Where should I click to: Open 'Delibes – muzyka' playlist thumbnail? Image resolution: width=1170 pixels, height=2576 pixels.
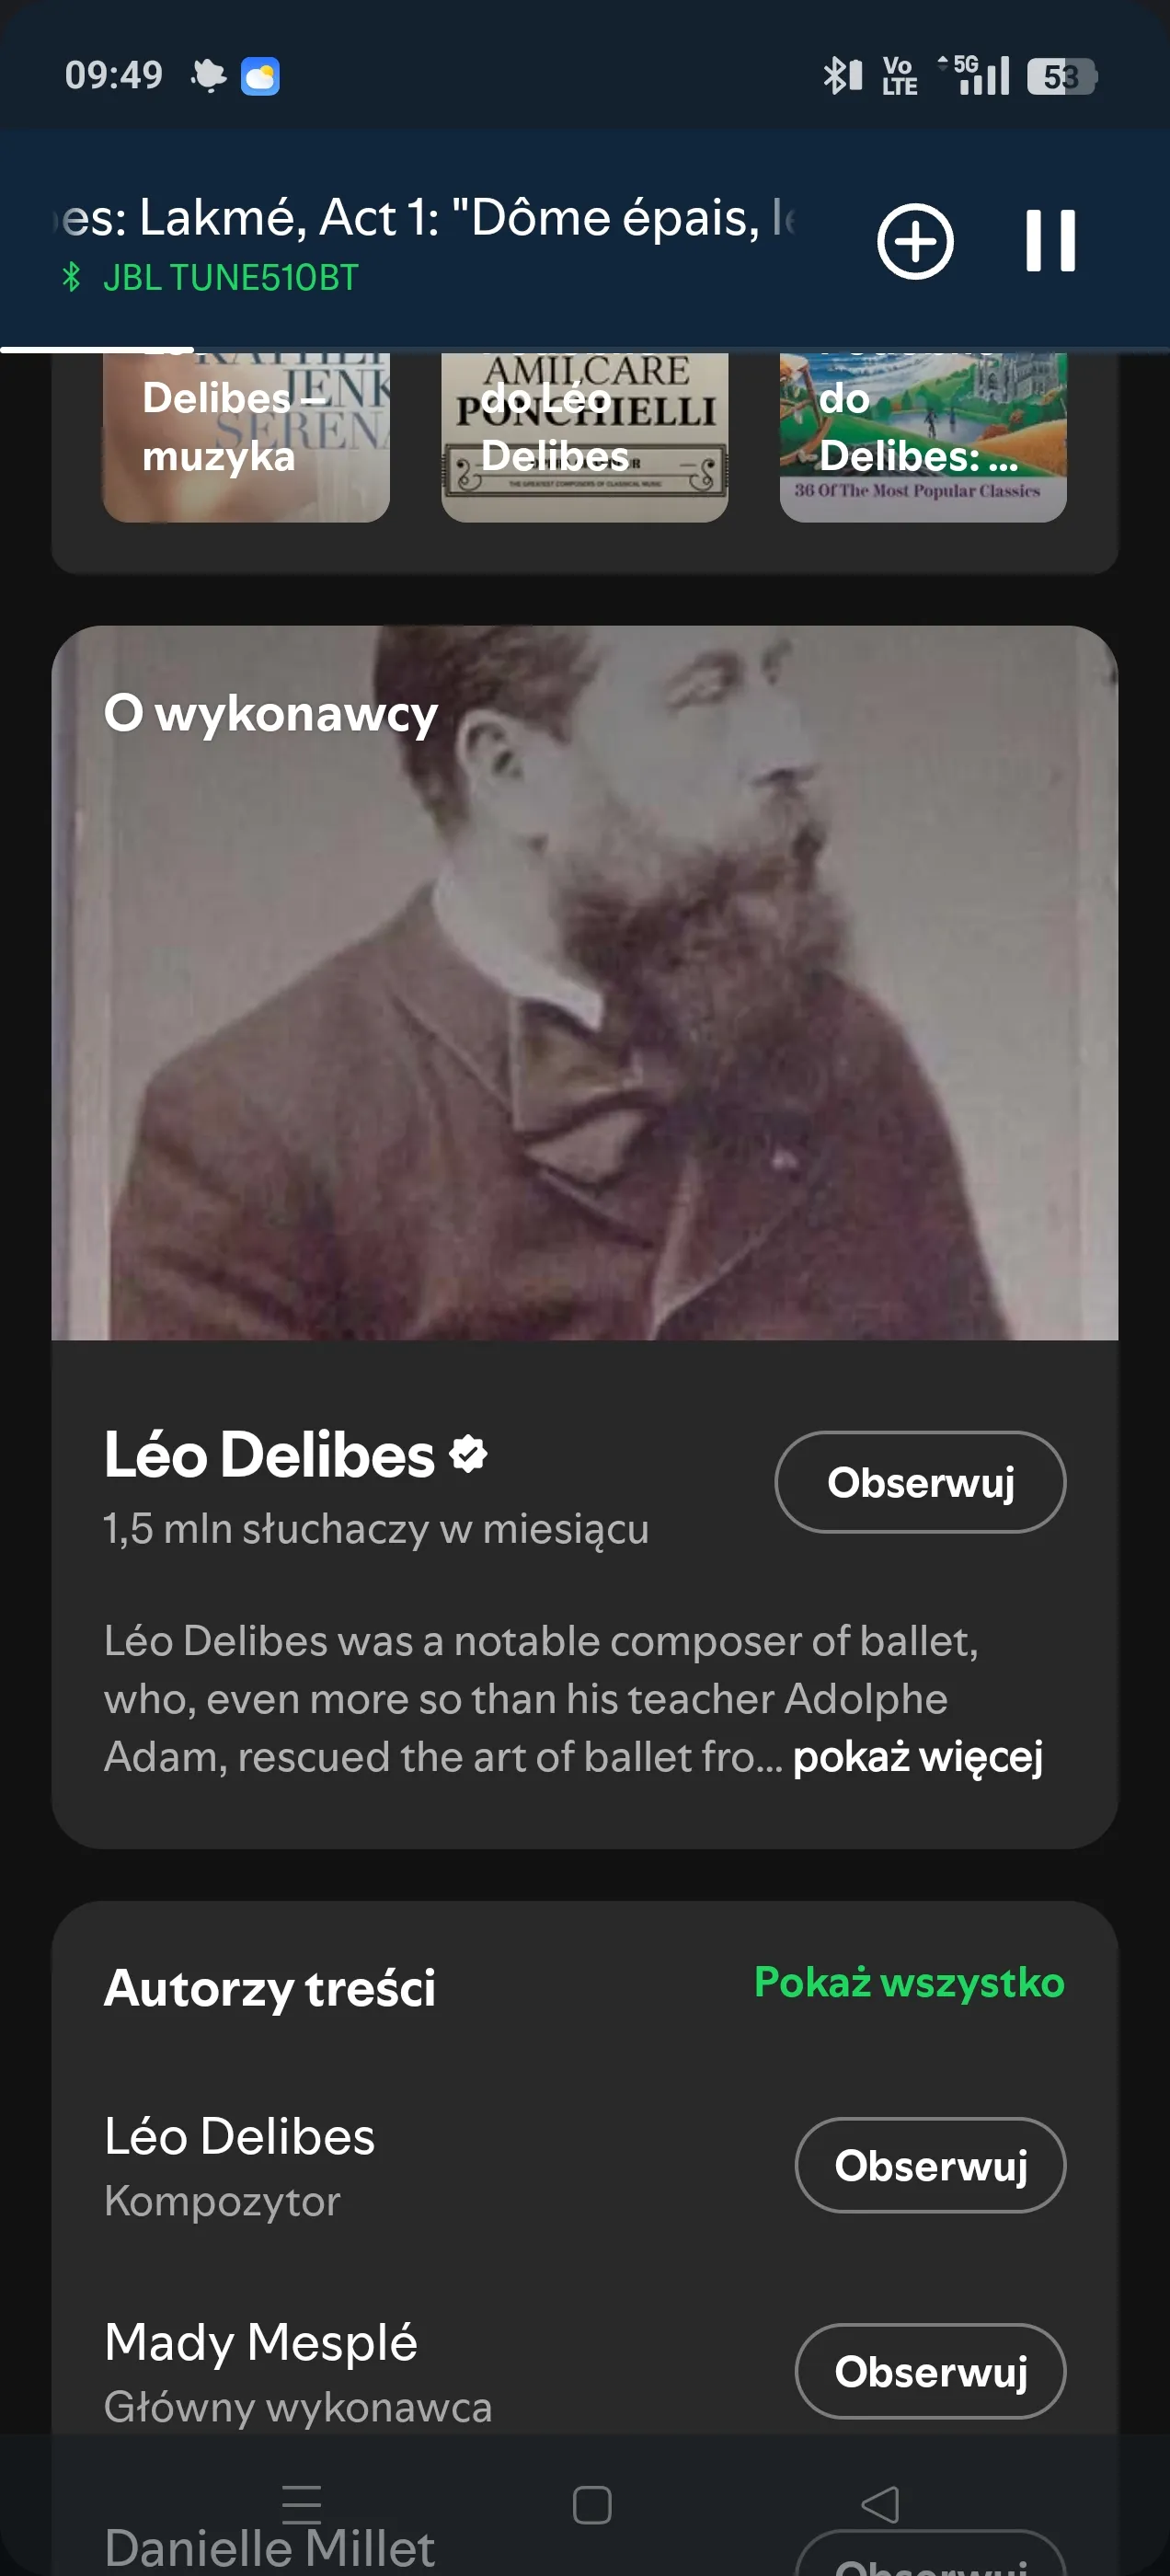(246, 437)
